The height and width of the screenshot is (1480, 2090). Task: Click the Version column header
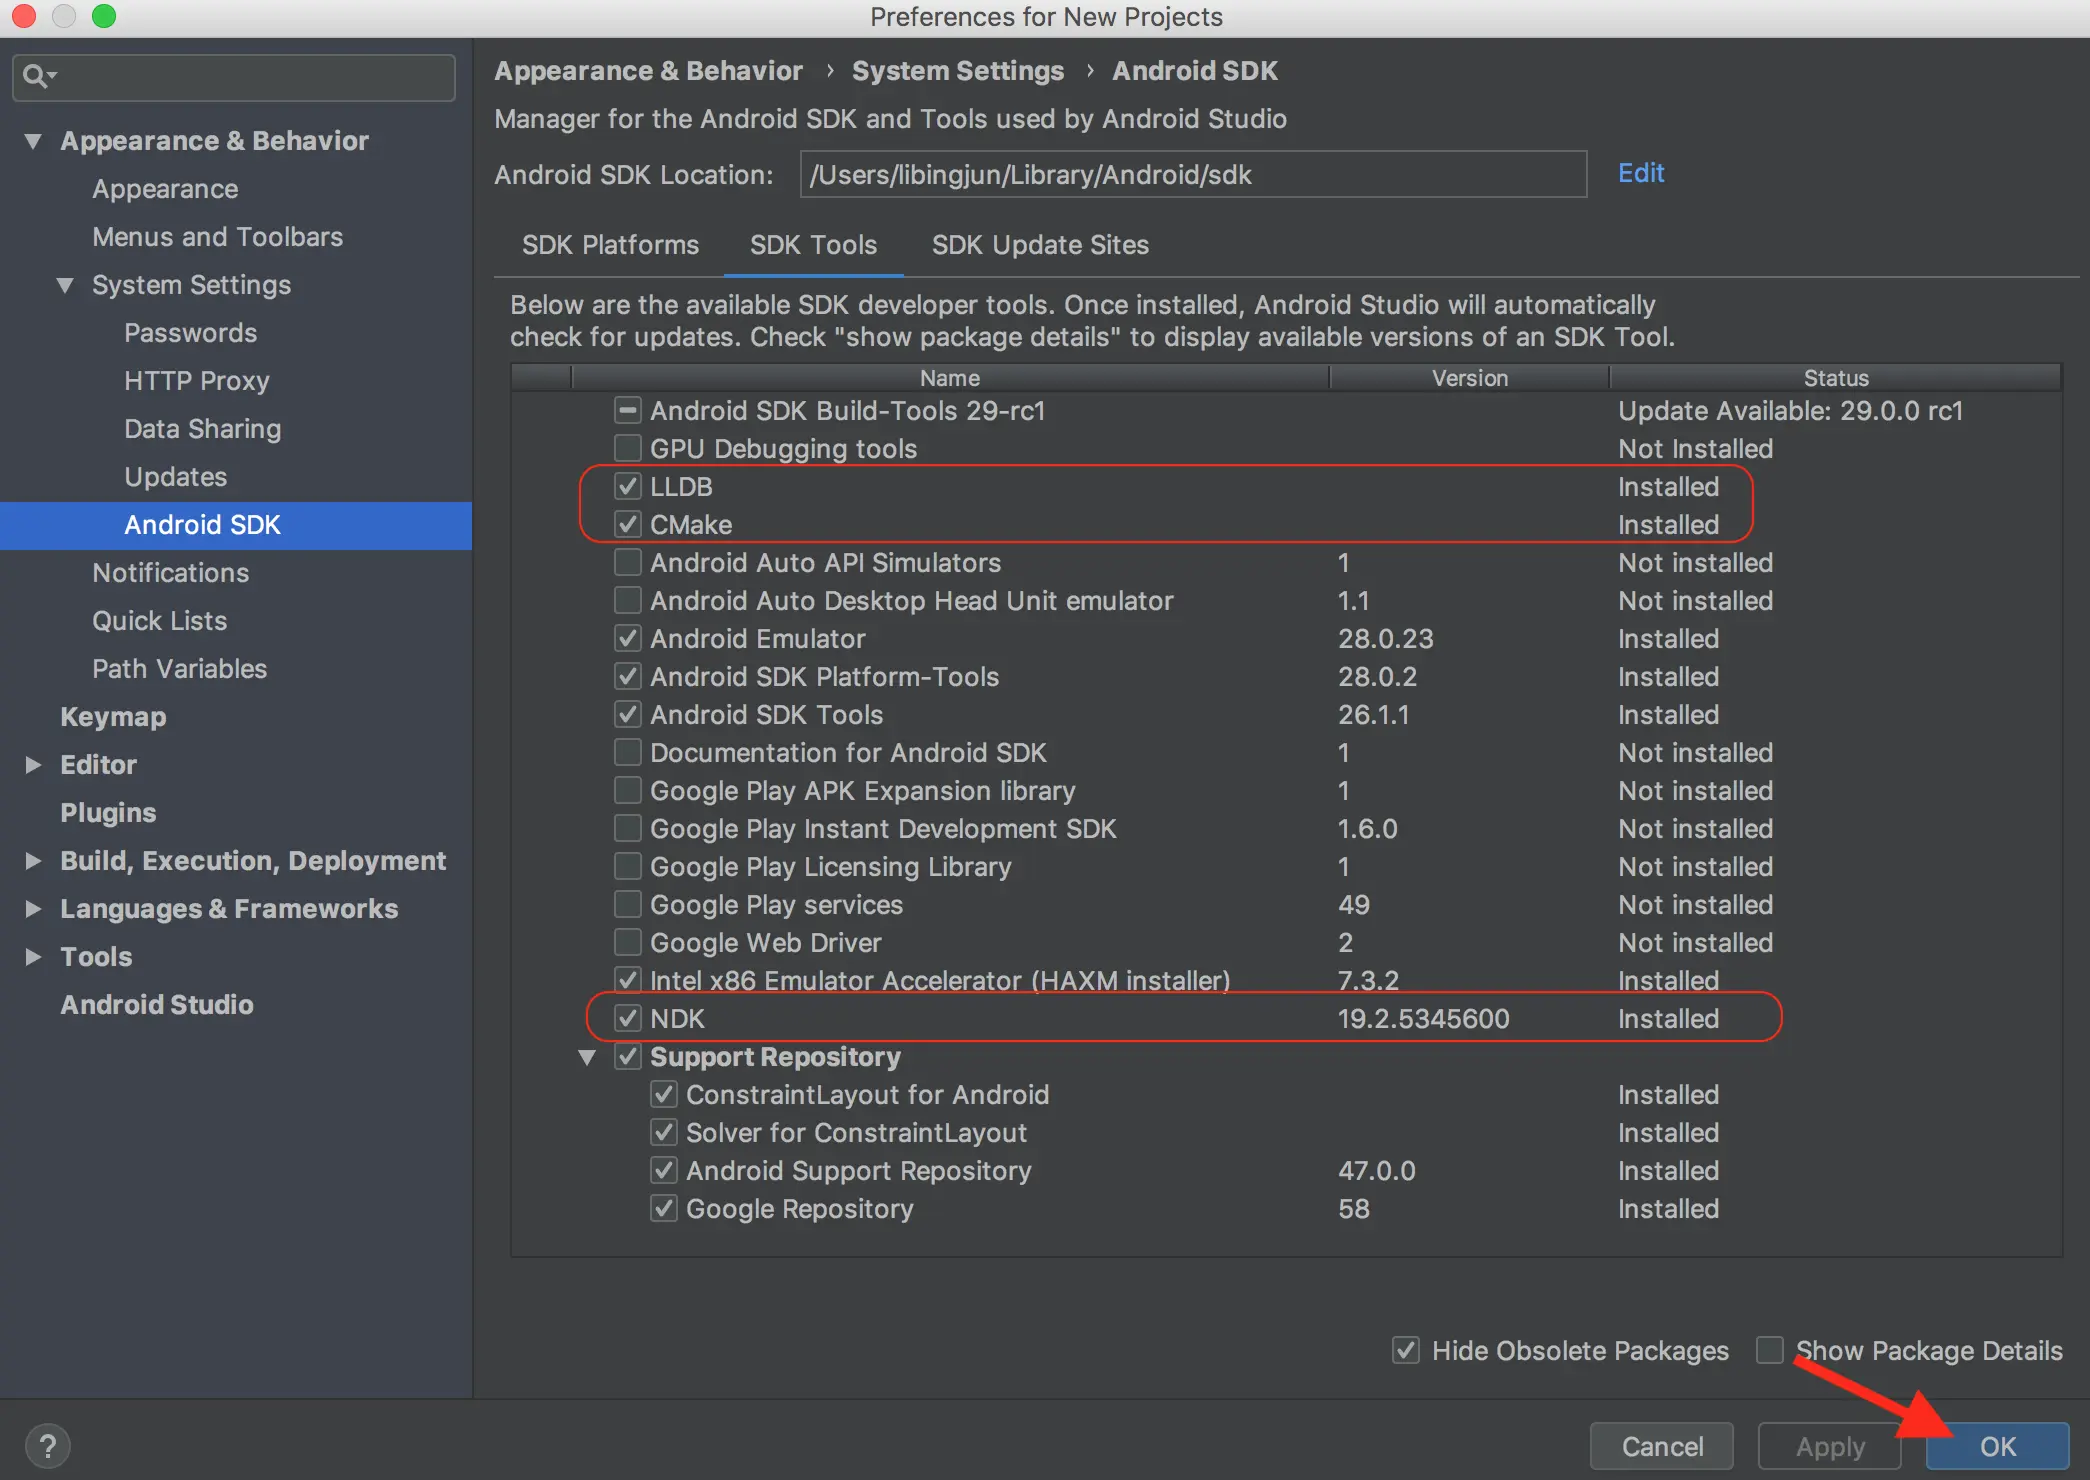(1469, 378)
